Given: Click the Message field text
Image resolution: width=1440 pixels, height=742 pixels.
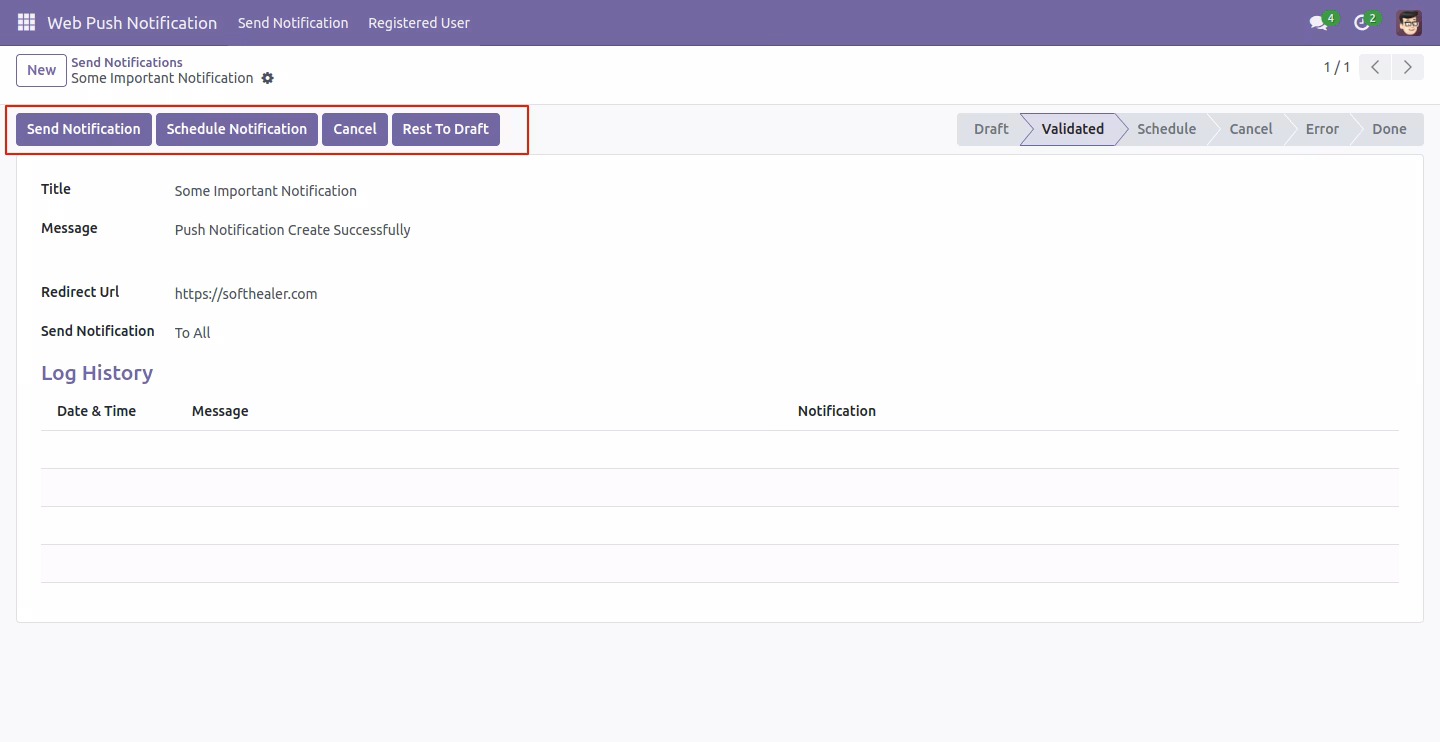Looking at the screenshot, I should (293, 230).
